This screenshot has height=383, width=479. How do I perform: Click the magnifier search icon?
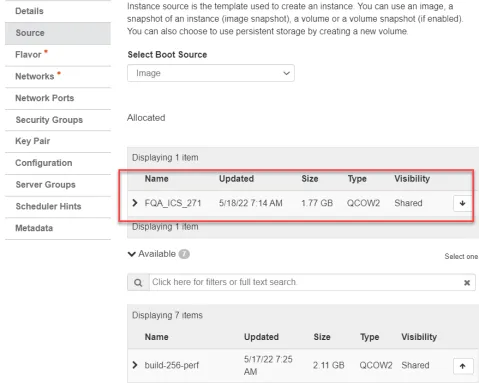pyautogui.click(x=138, y=283)
